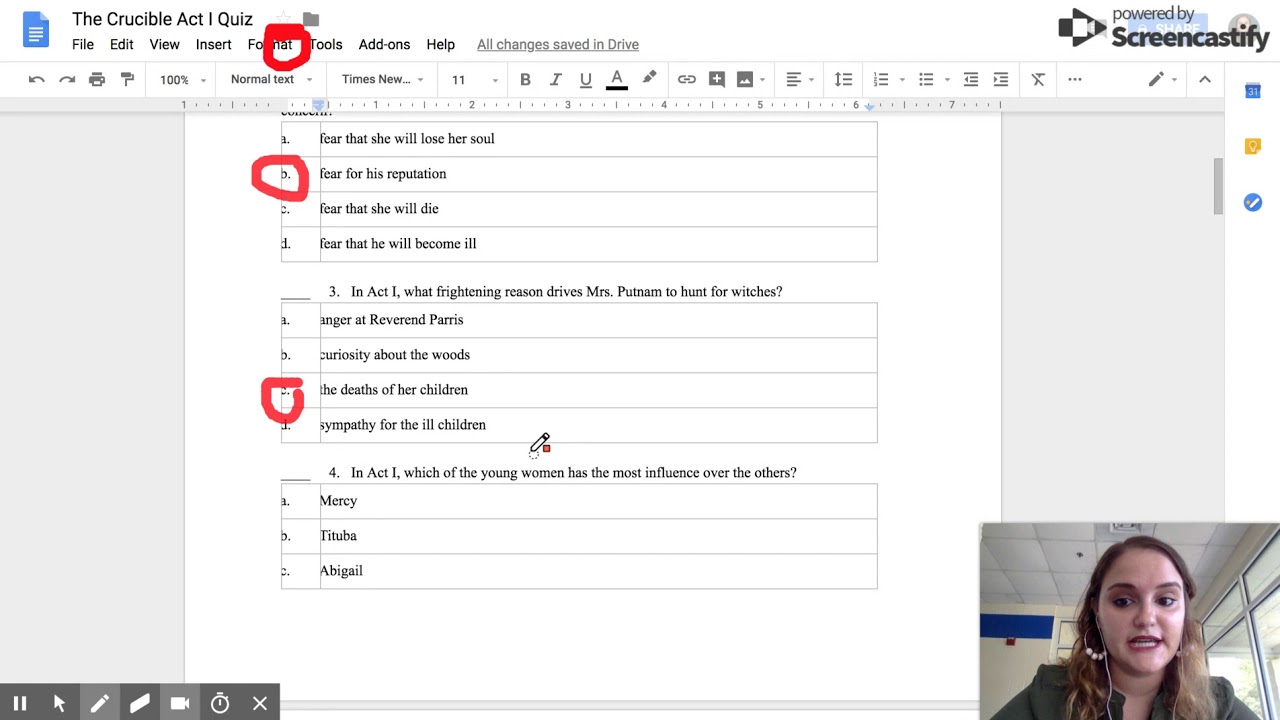Open the editing mode pencil dropdown
1280x720 pixels.
coord(1163,80)
